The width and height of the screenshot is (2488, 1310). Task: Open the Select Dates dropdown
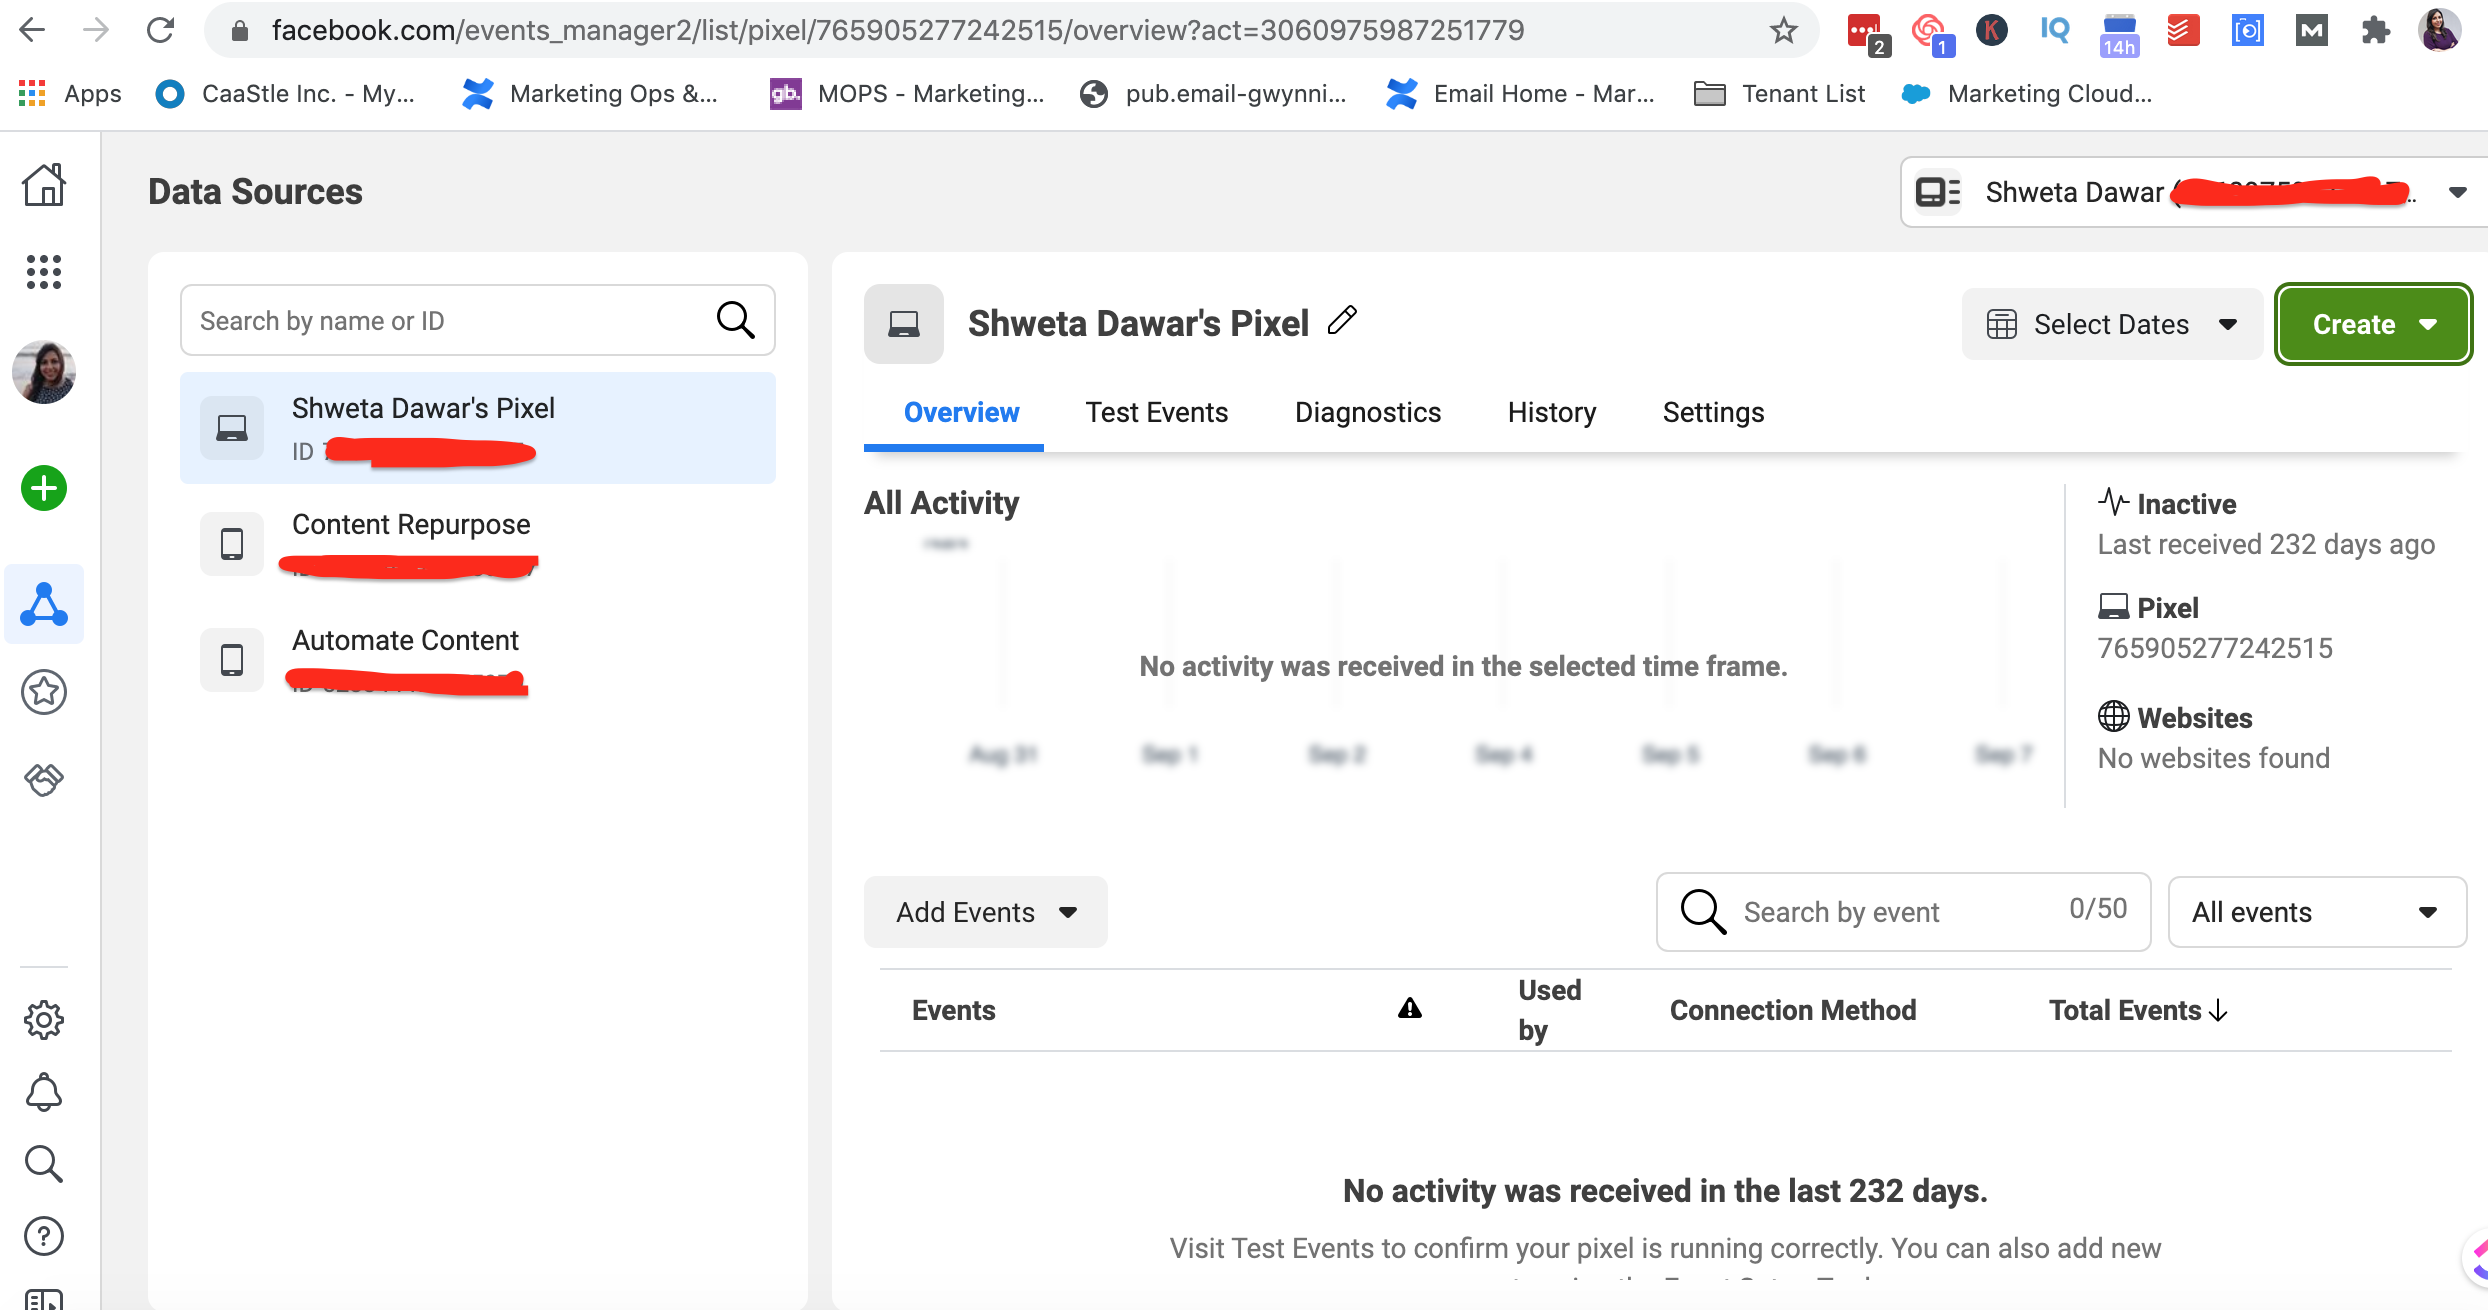point(2112,324)
